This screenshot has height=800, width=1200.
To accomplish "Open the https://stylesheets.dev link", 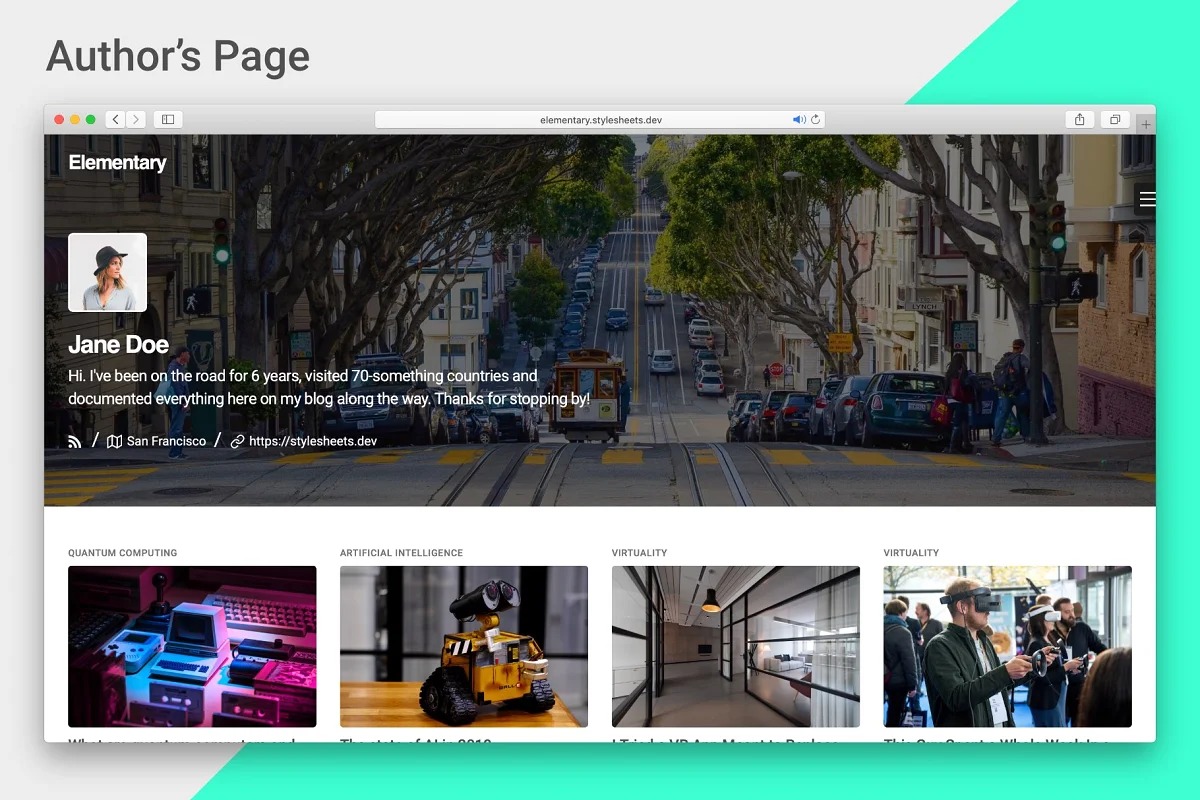I will coord(312,441).
